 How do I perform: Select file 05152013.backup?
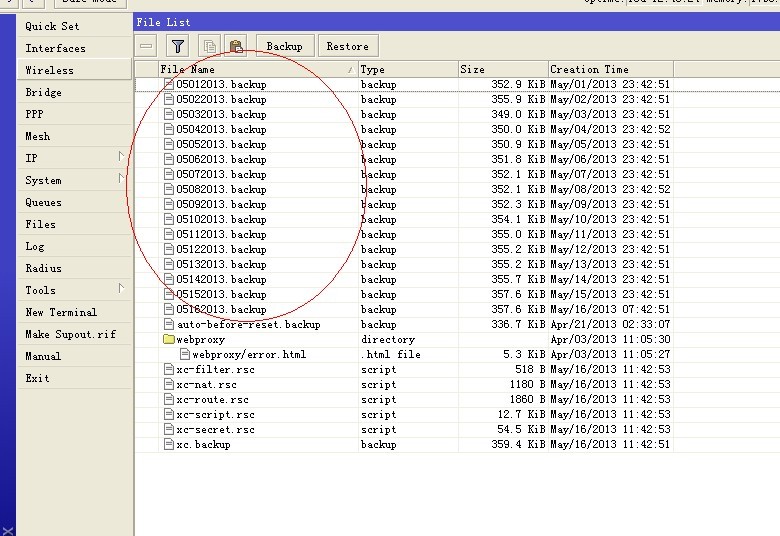tap(221, 294)
